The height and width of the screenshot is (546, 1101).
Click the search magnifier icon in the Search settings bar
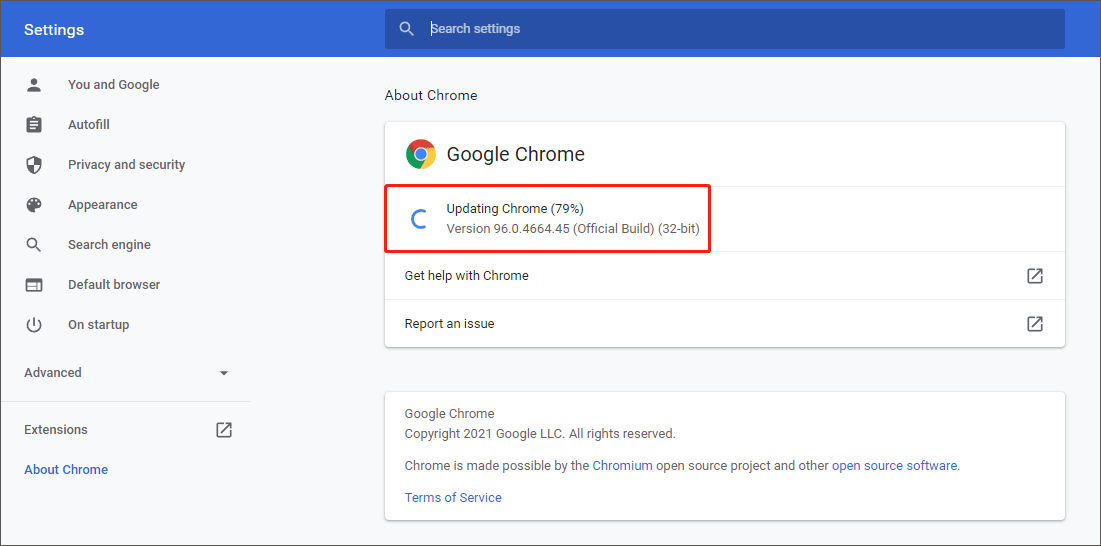coord(406,29)
